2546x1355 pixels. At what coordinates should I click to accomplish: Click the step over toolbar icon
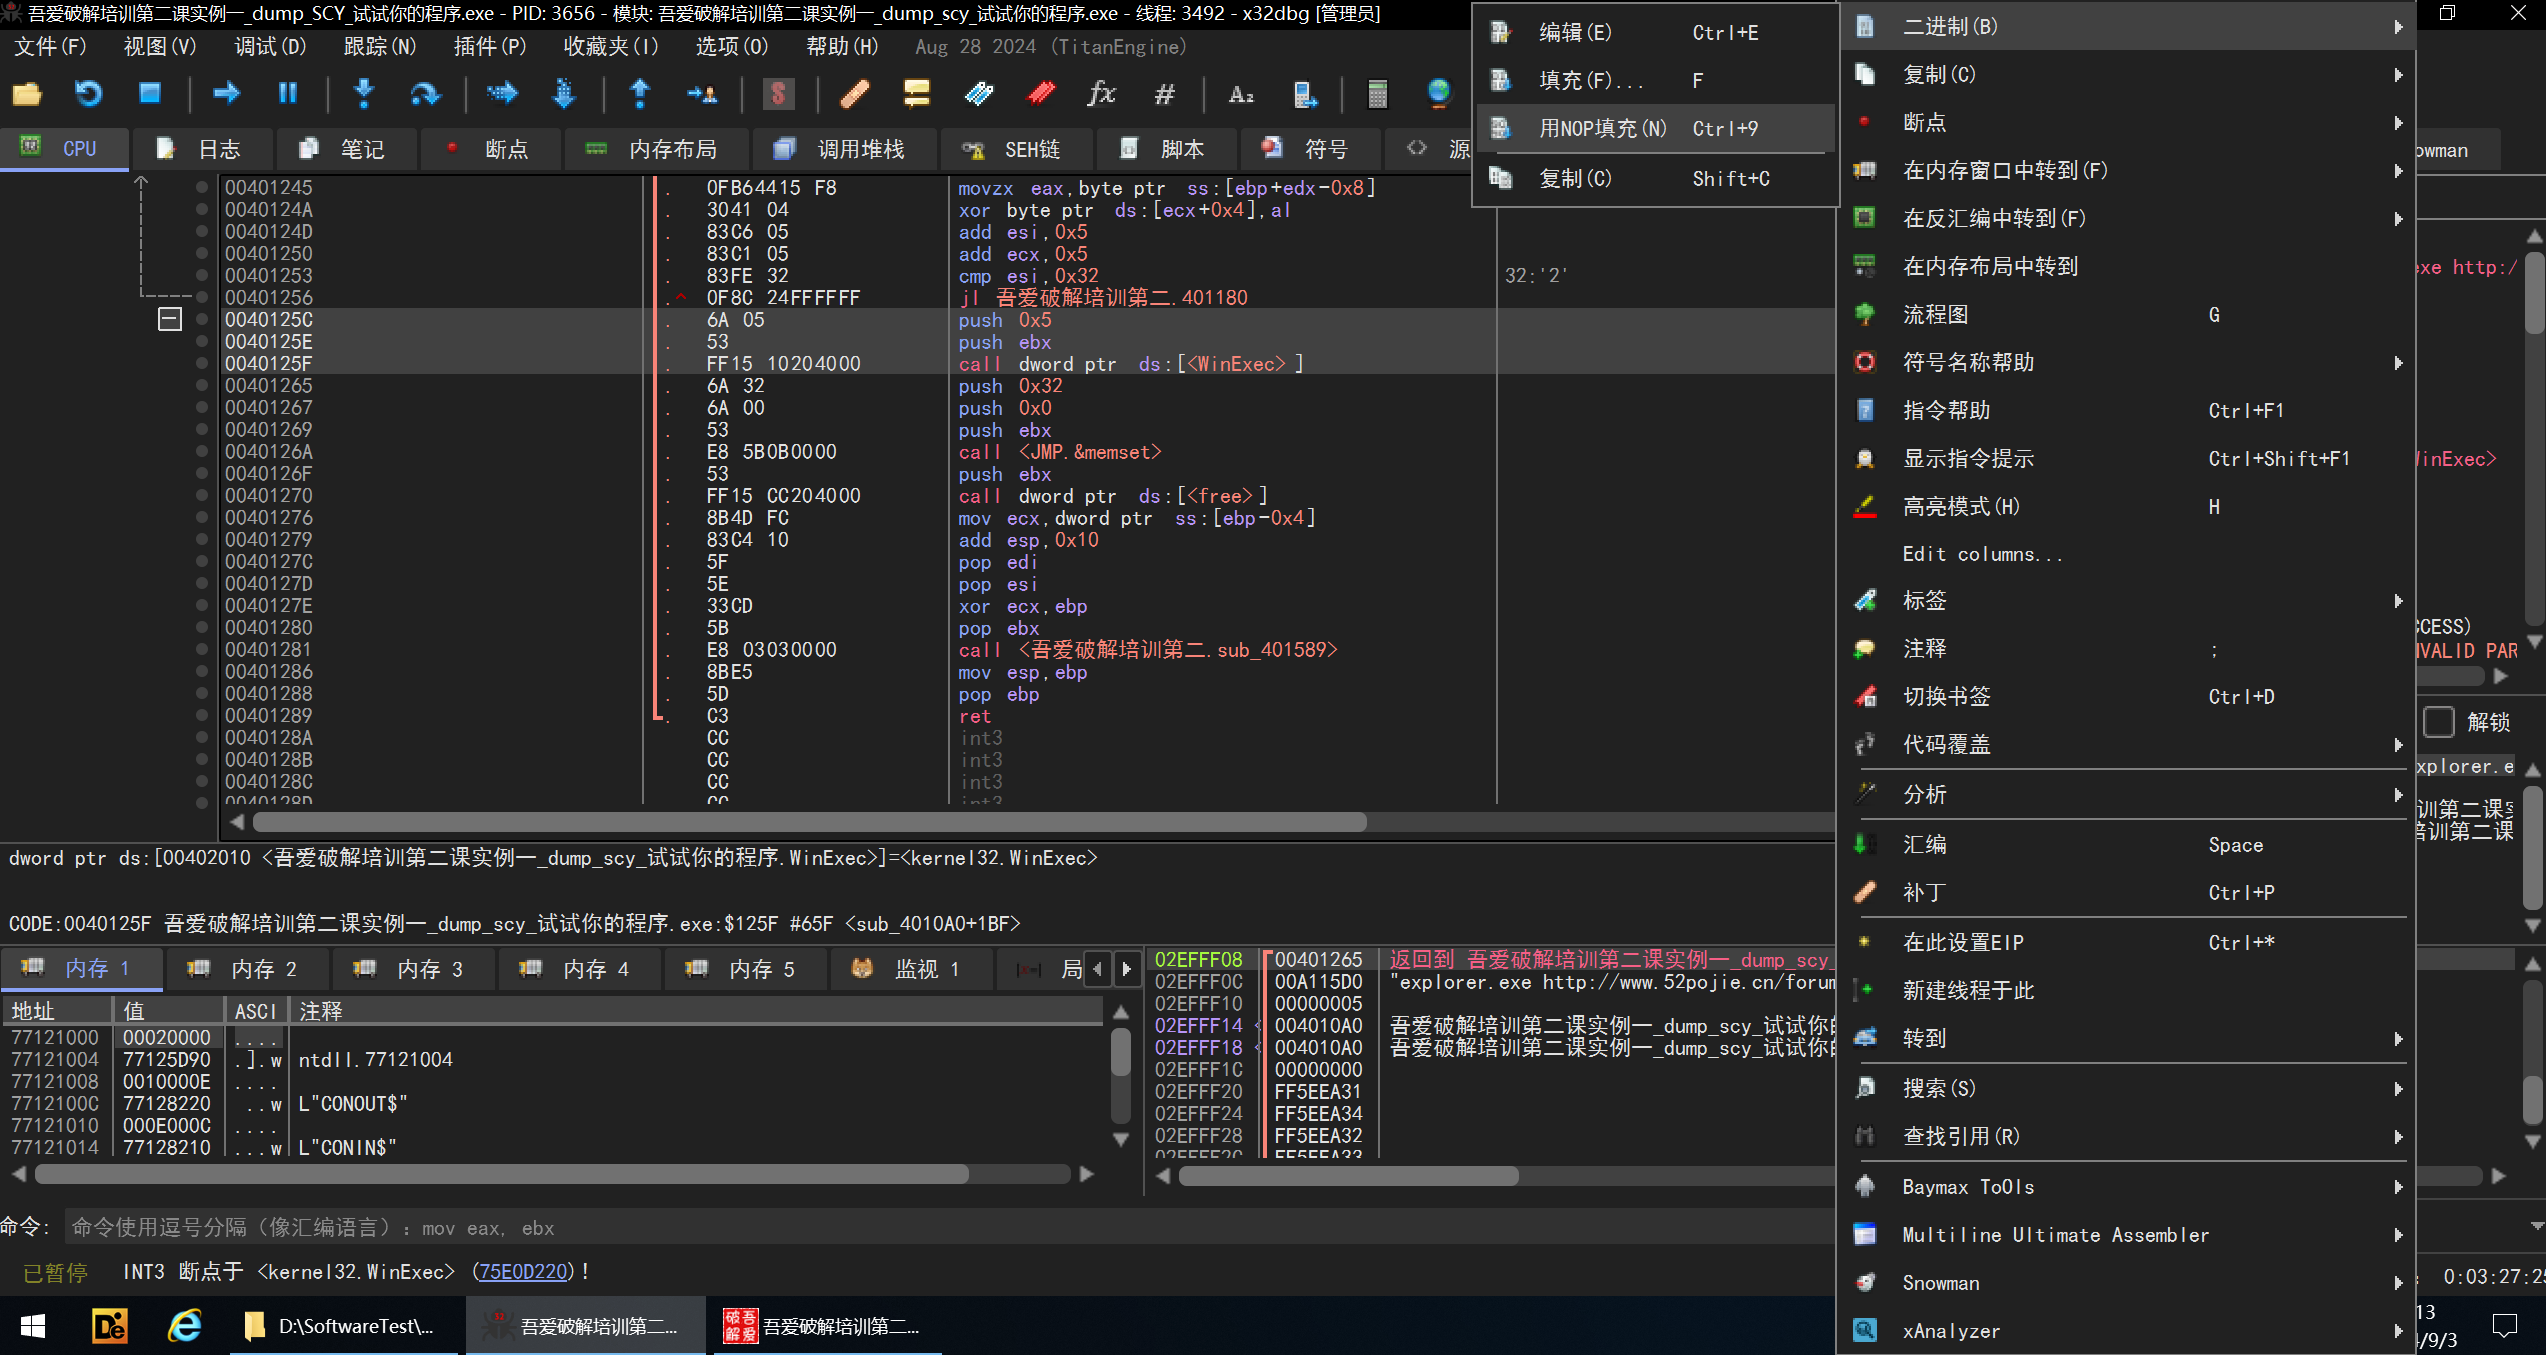[425, 94]
